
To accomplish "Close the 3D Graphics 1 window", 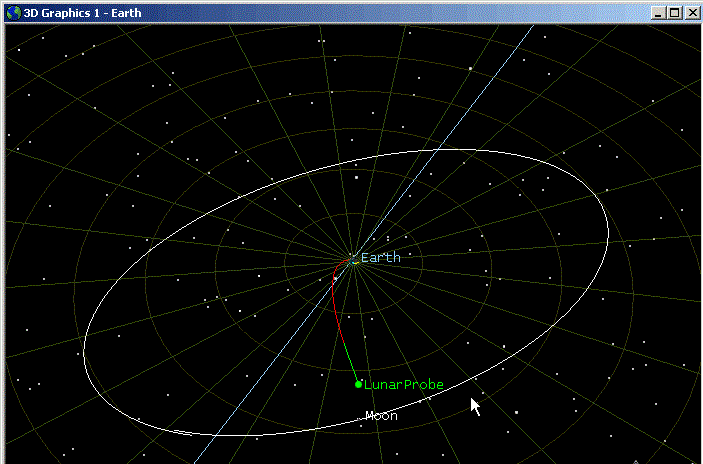I will click(690, 12).
